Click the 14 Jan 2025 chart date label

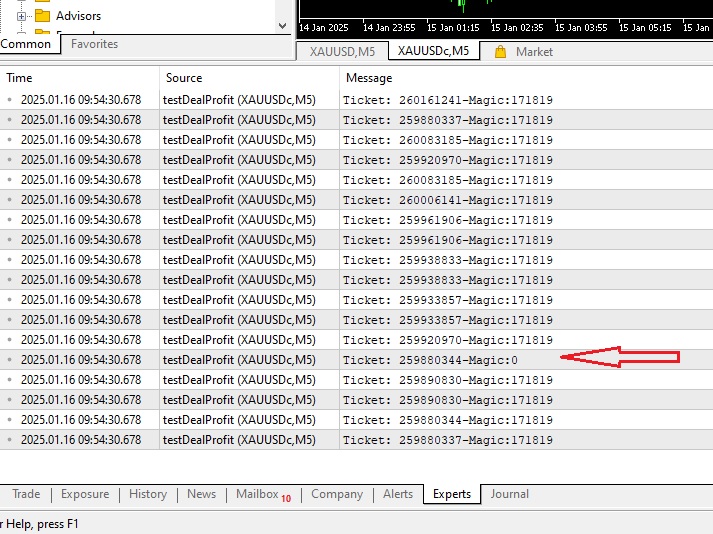pyautogui.click(x=323, y=28)
